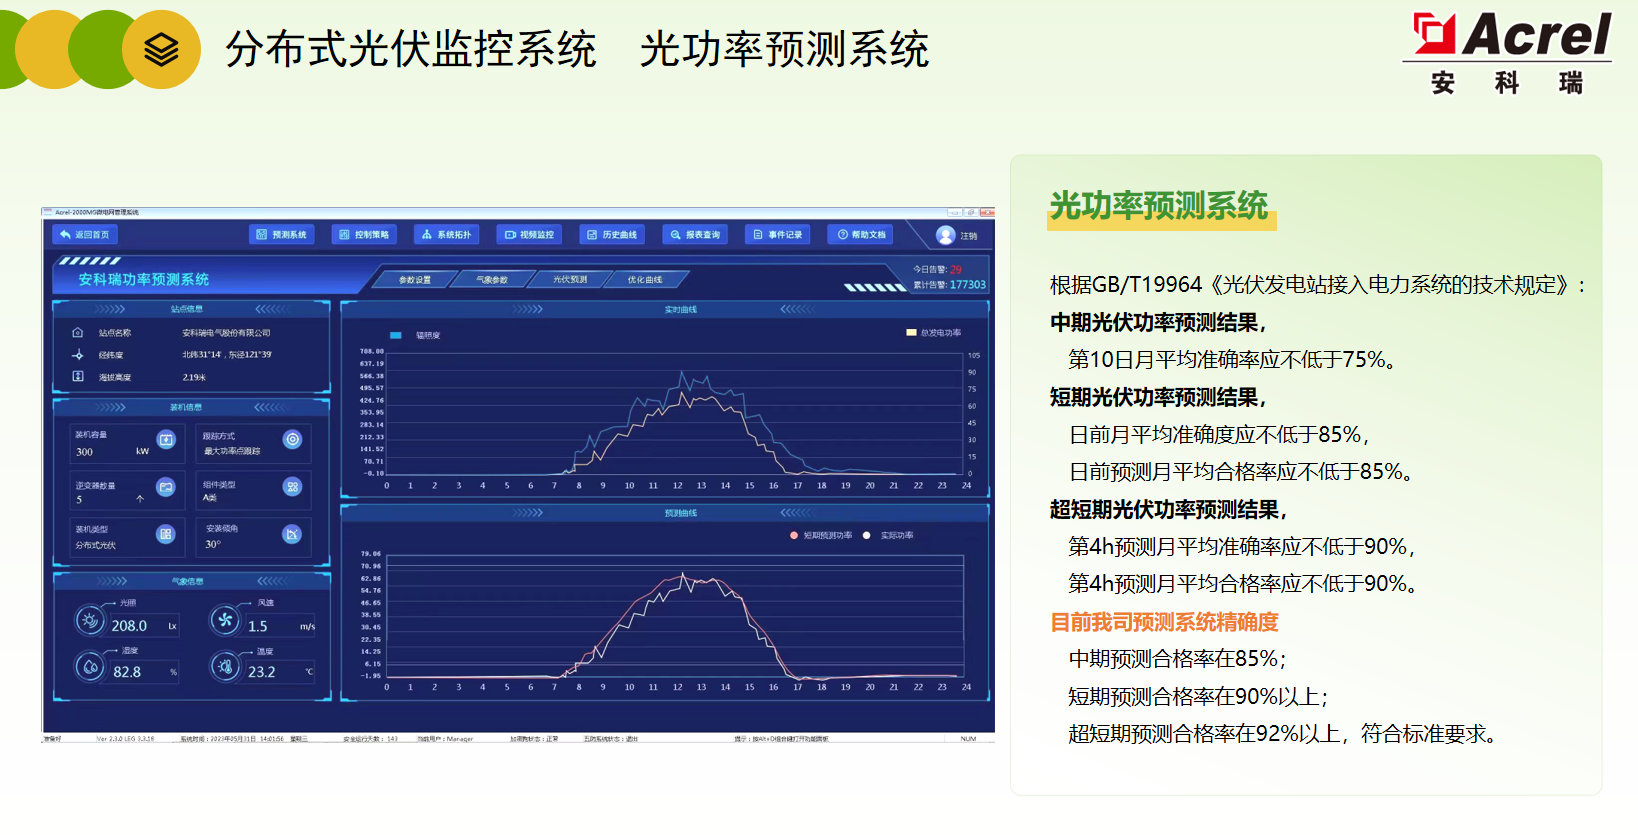1638x835 pixels.
Task: Click the Acrel 安科瑞 logo
Action: [1508, 54]
